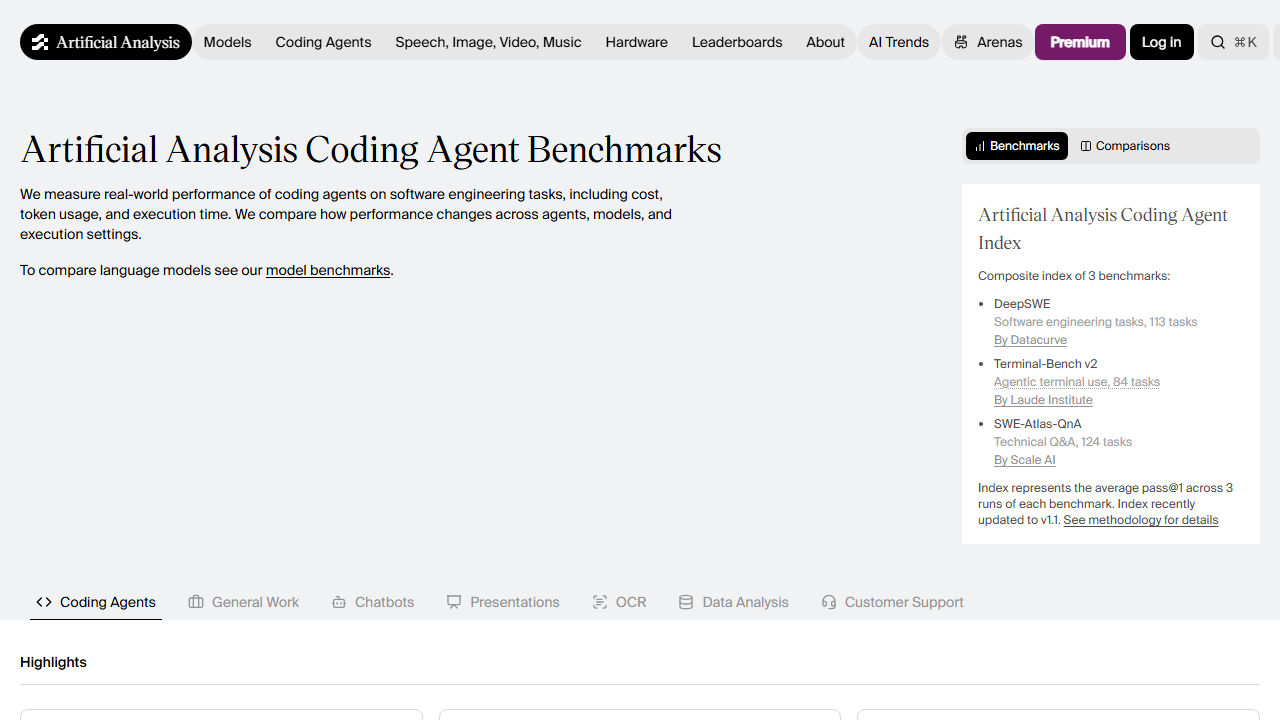The image size is (1280, 720).
Task: Open Agentic terminal use, 84 tasks link
Action: click(x=1077, y=382)
